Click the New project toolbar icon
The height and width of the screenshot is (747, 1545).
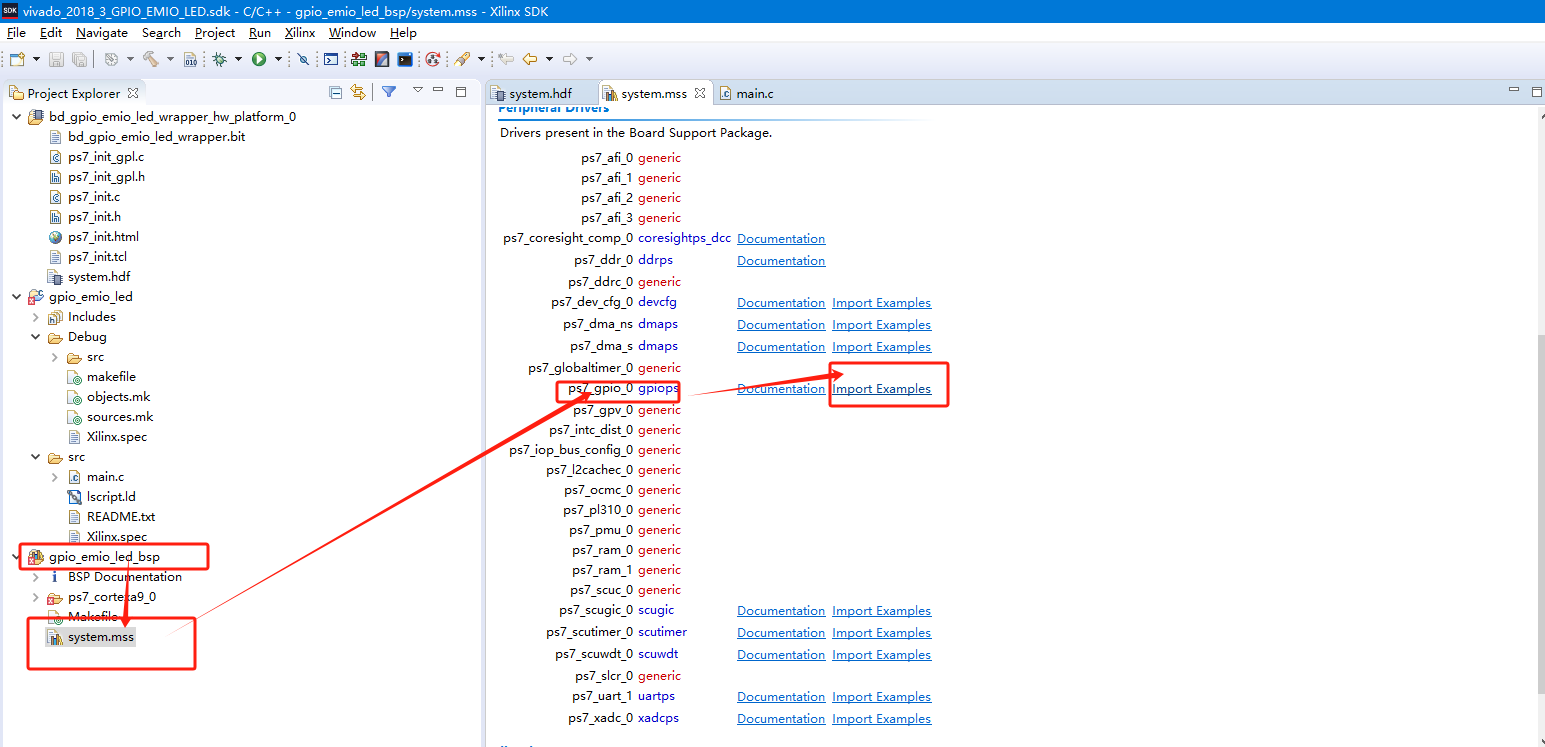(x=17, y=59)
